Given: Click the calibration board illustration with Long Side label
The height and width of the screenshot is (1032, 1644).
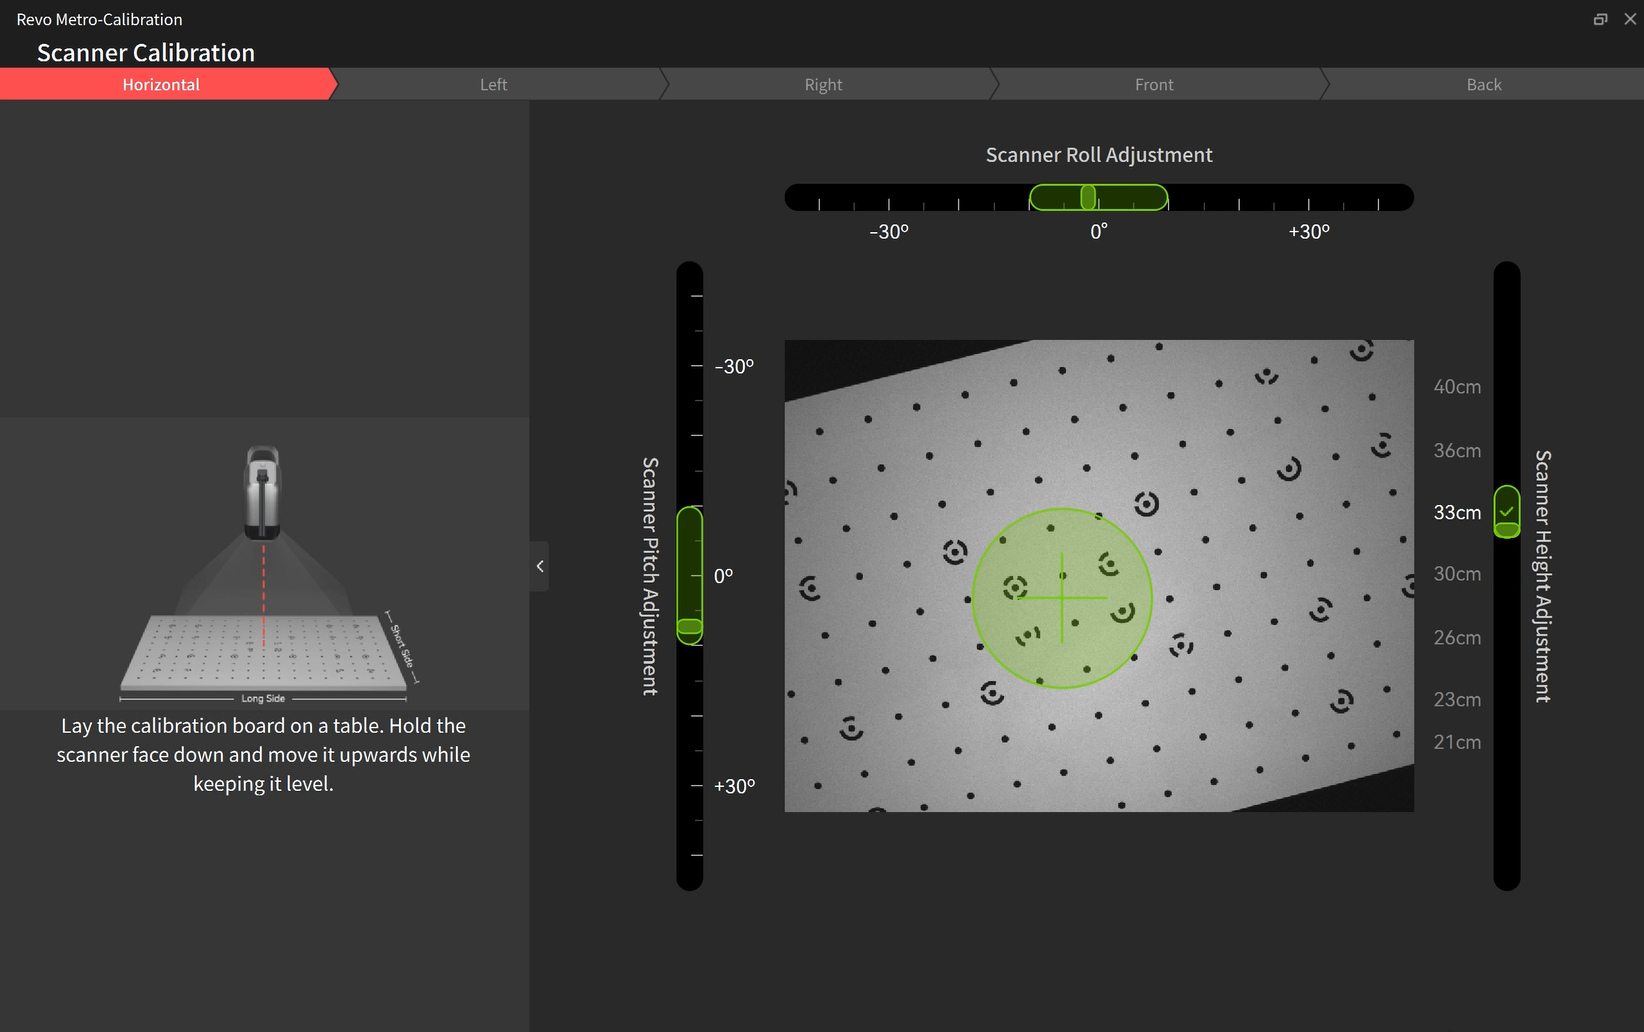Looking at the screenshot, I should click(264, 654).
